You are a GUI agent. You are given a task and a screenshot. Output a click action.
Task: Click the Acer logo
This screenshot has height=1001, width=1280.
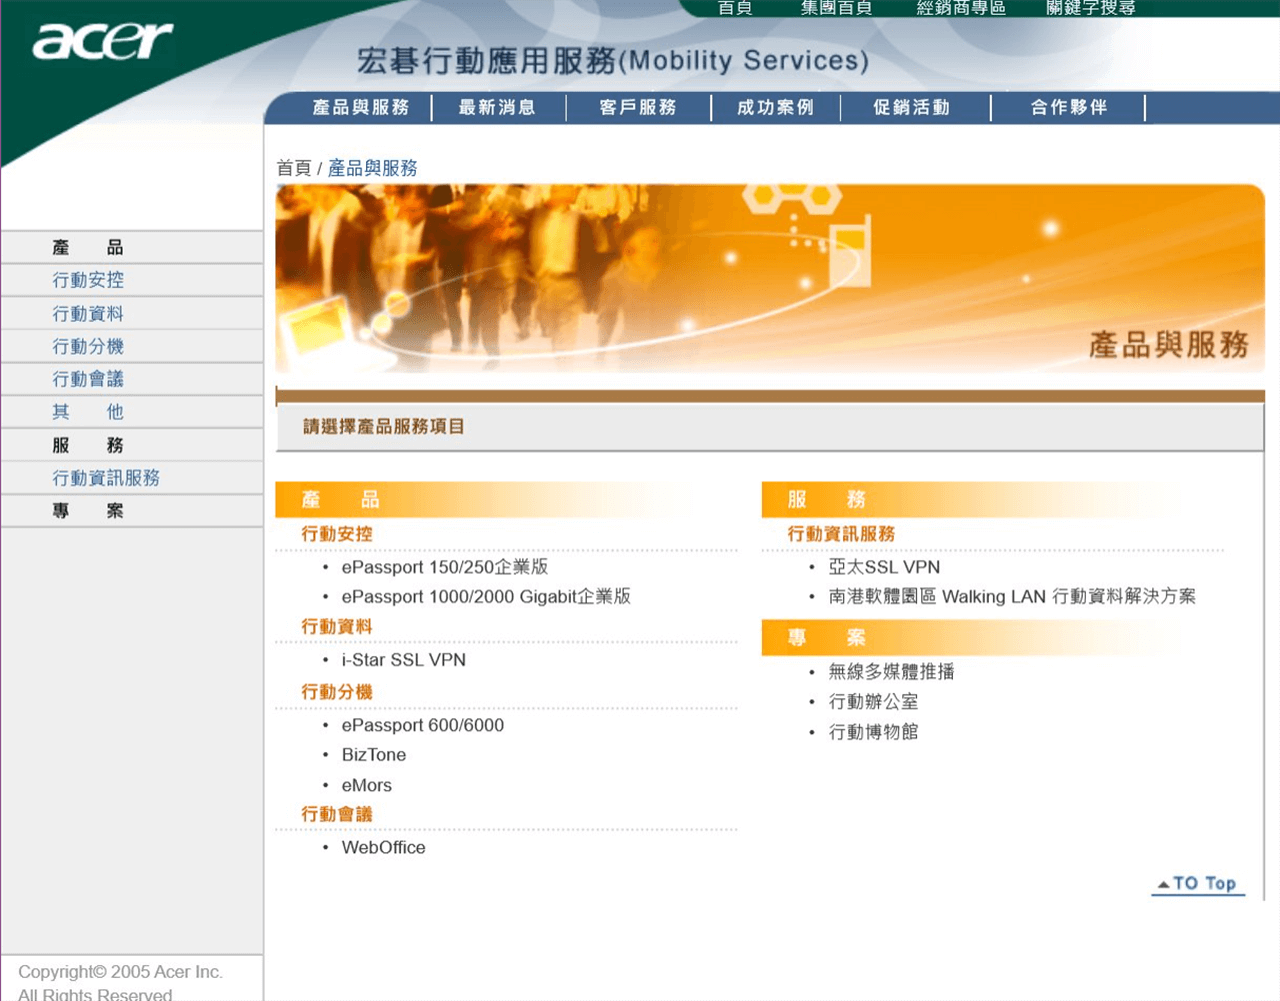pos(103,41)
